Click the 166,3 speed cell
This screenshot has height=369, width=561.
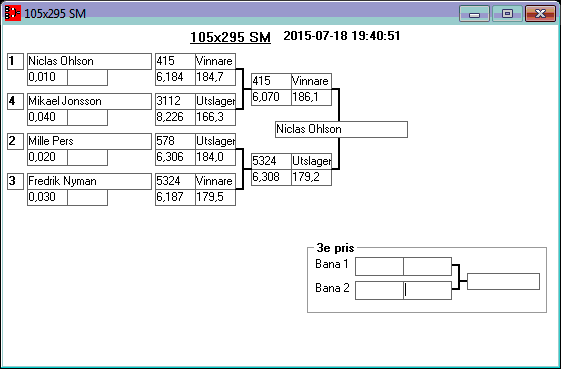point(215,118)
